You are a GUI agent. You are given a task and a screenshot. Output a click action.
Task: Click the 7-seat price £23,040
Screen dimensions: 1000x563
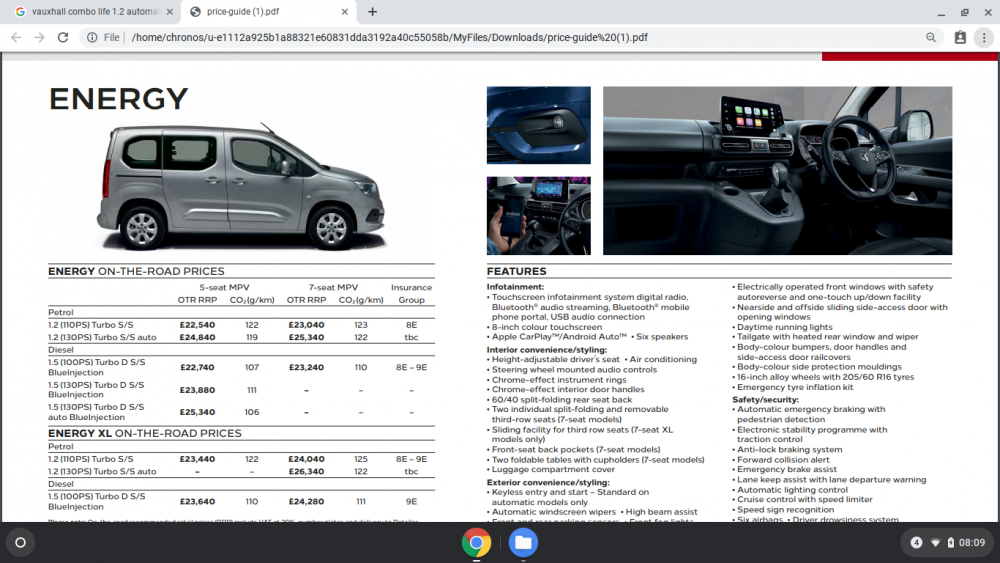click(x=306, y=325)
